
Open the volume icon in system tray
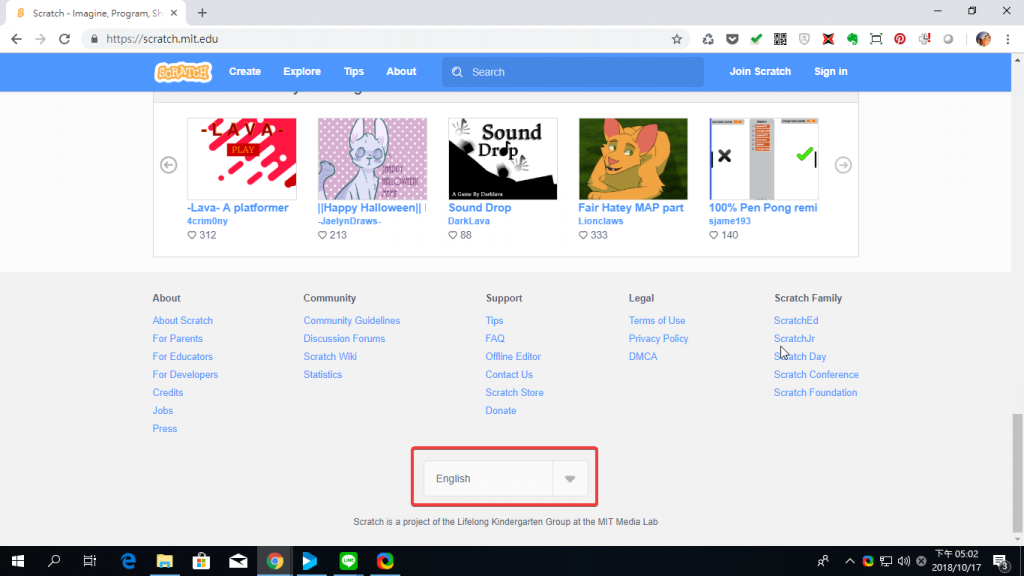[x=904, y=561]
